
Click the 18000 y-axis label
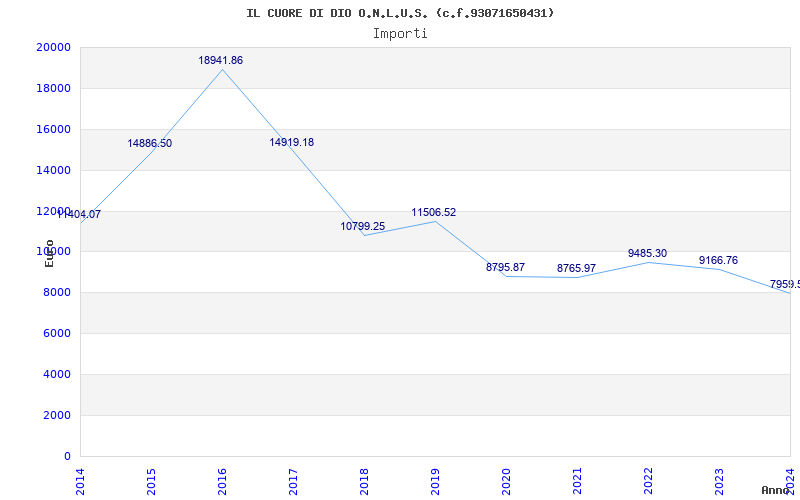[x=54, y=88]
